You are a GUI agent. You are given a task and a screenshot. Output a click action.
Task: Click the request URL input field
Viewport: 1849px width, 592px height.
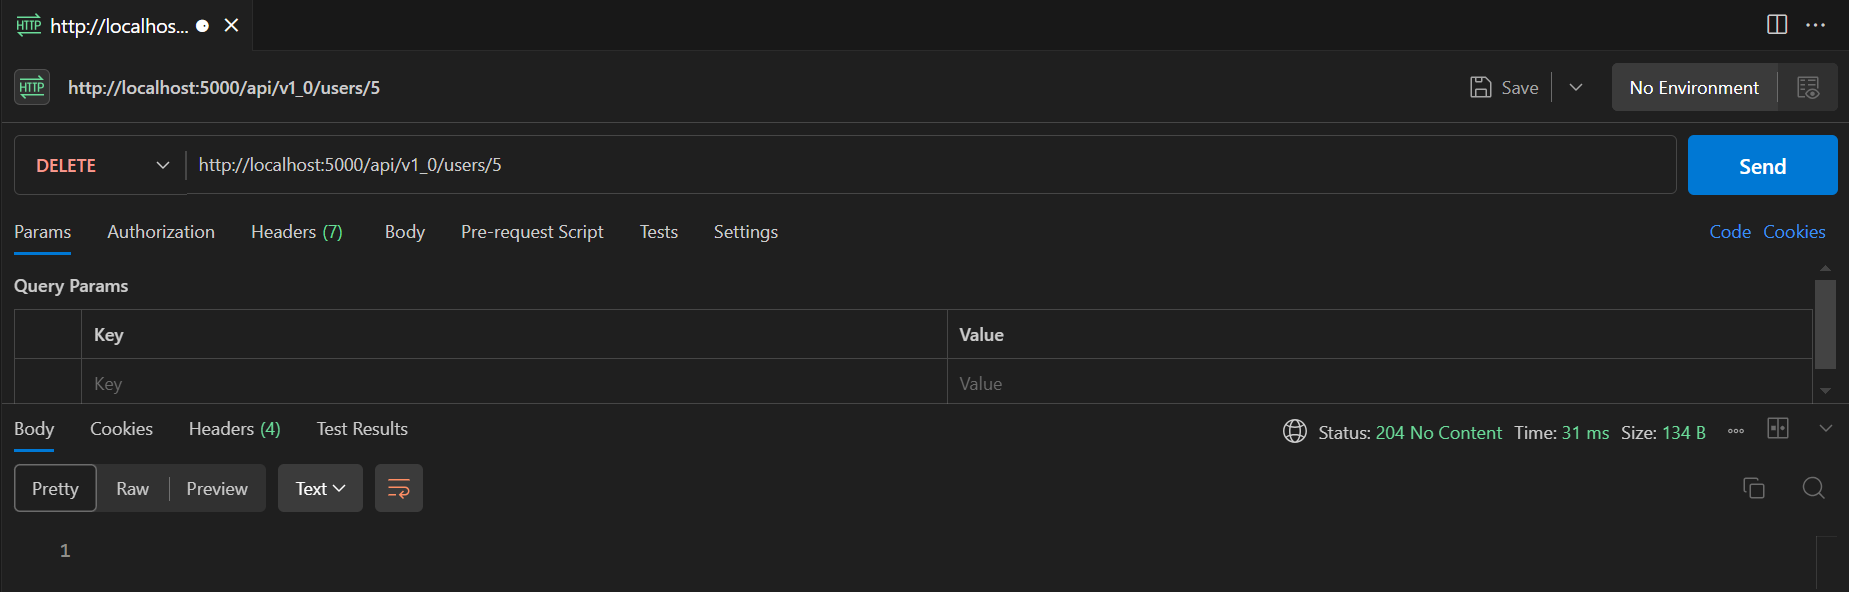tap(931, 165)
